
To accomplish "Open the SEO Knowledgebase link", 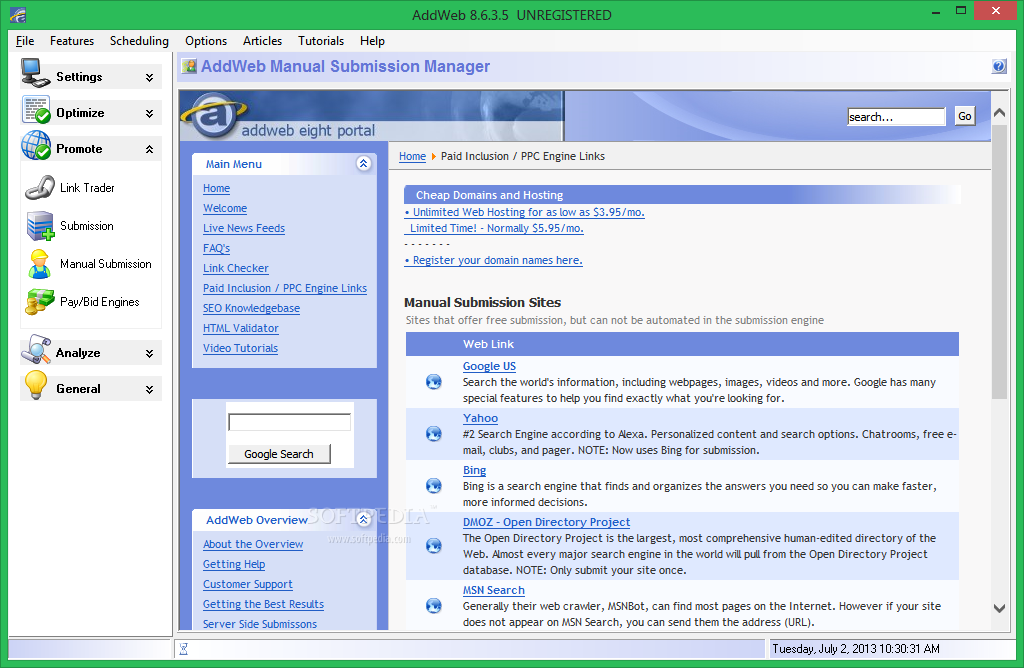I will tap(251, 308).
